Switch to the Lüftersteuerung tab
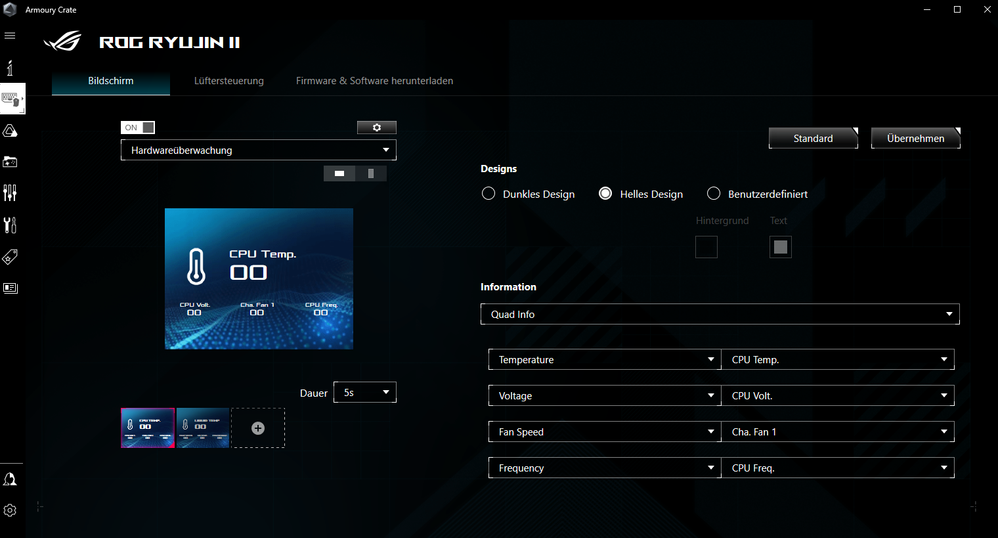This screenshot has height=538, width=998. (229, 81)
